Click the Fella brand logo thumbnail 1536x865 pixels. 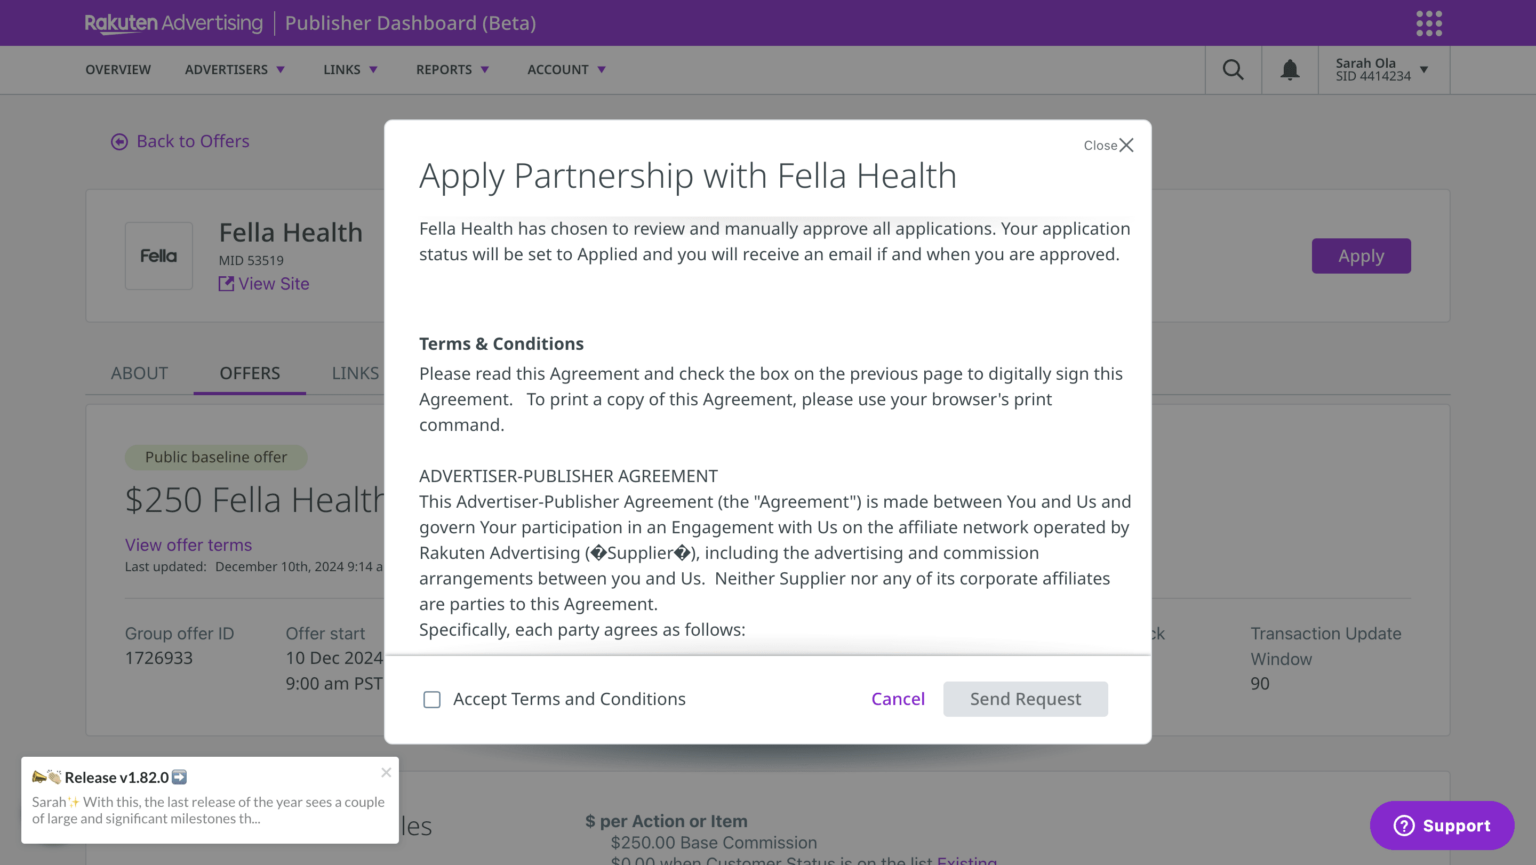[x=158, y=255]
